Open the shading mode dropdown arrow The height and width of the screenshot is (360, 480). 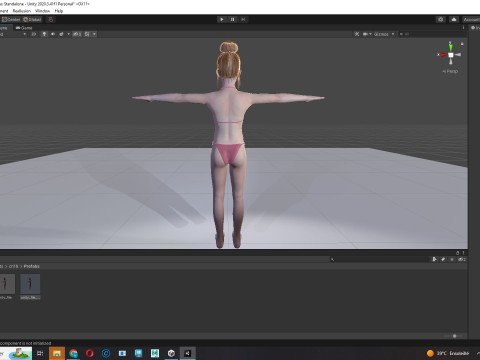click(x=24, y=34)
